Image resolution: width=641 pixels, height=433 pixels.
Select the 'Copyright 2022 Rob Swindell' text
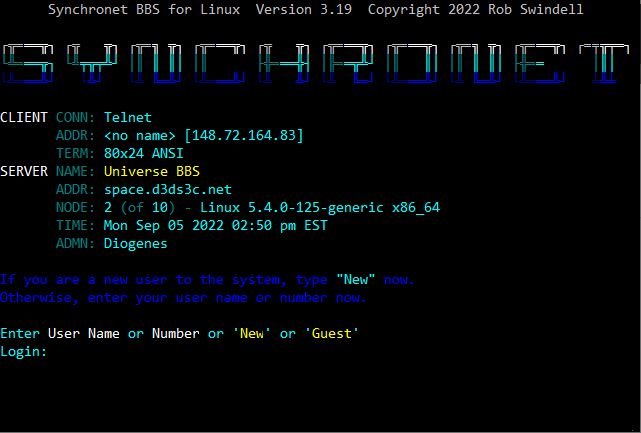point(475,9)
